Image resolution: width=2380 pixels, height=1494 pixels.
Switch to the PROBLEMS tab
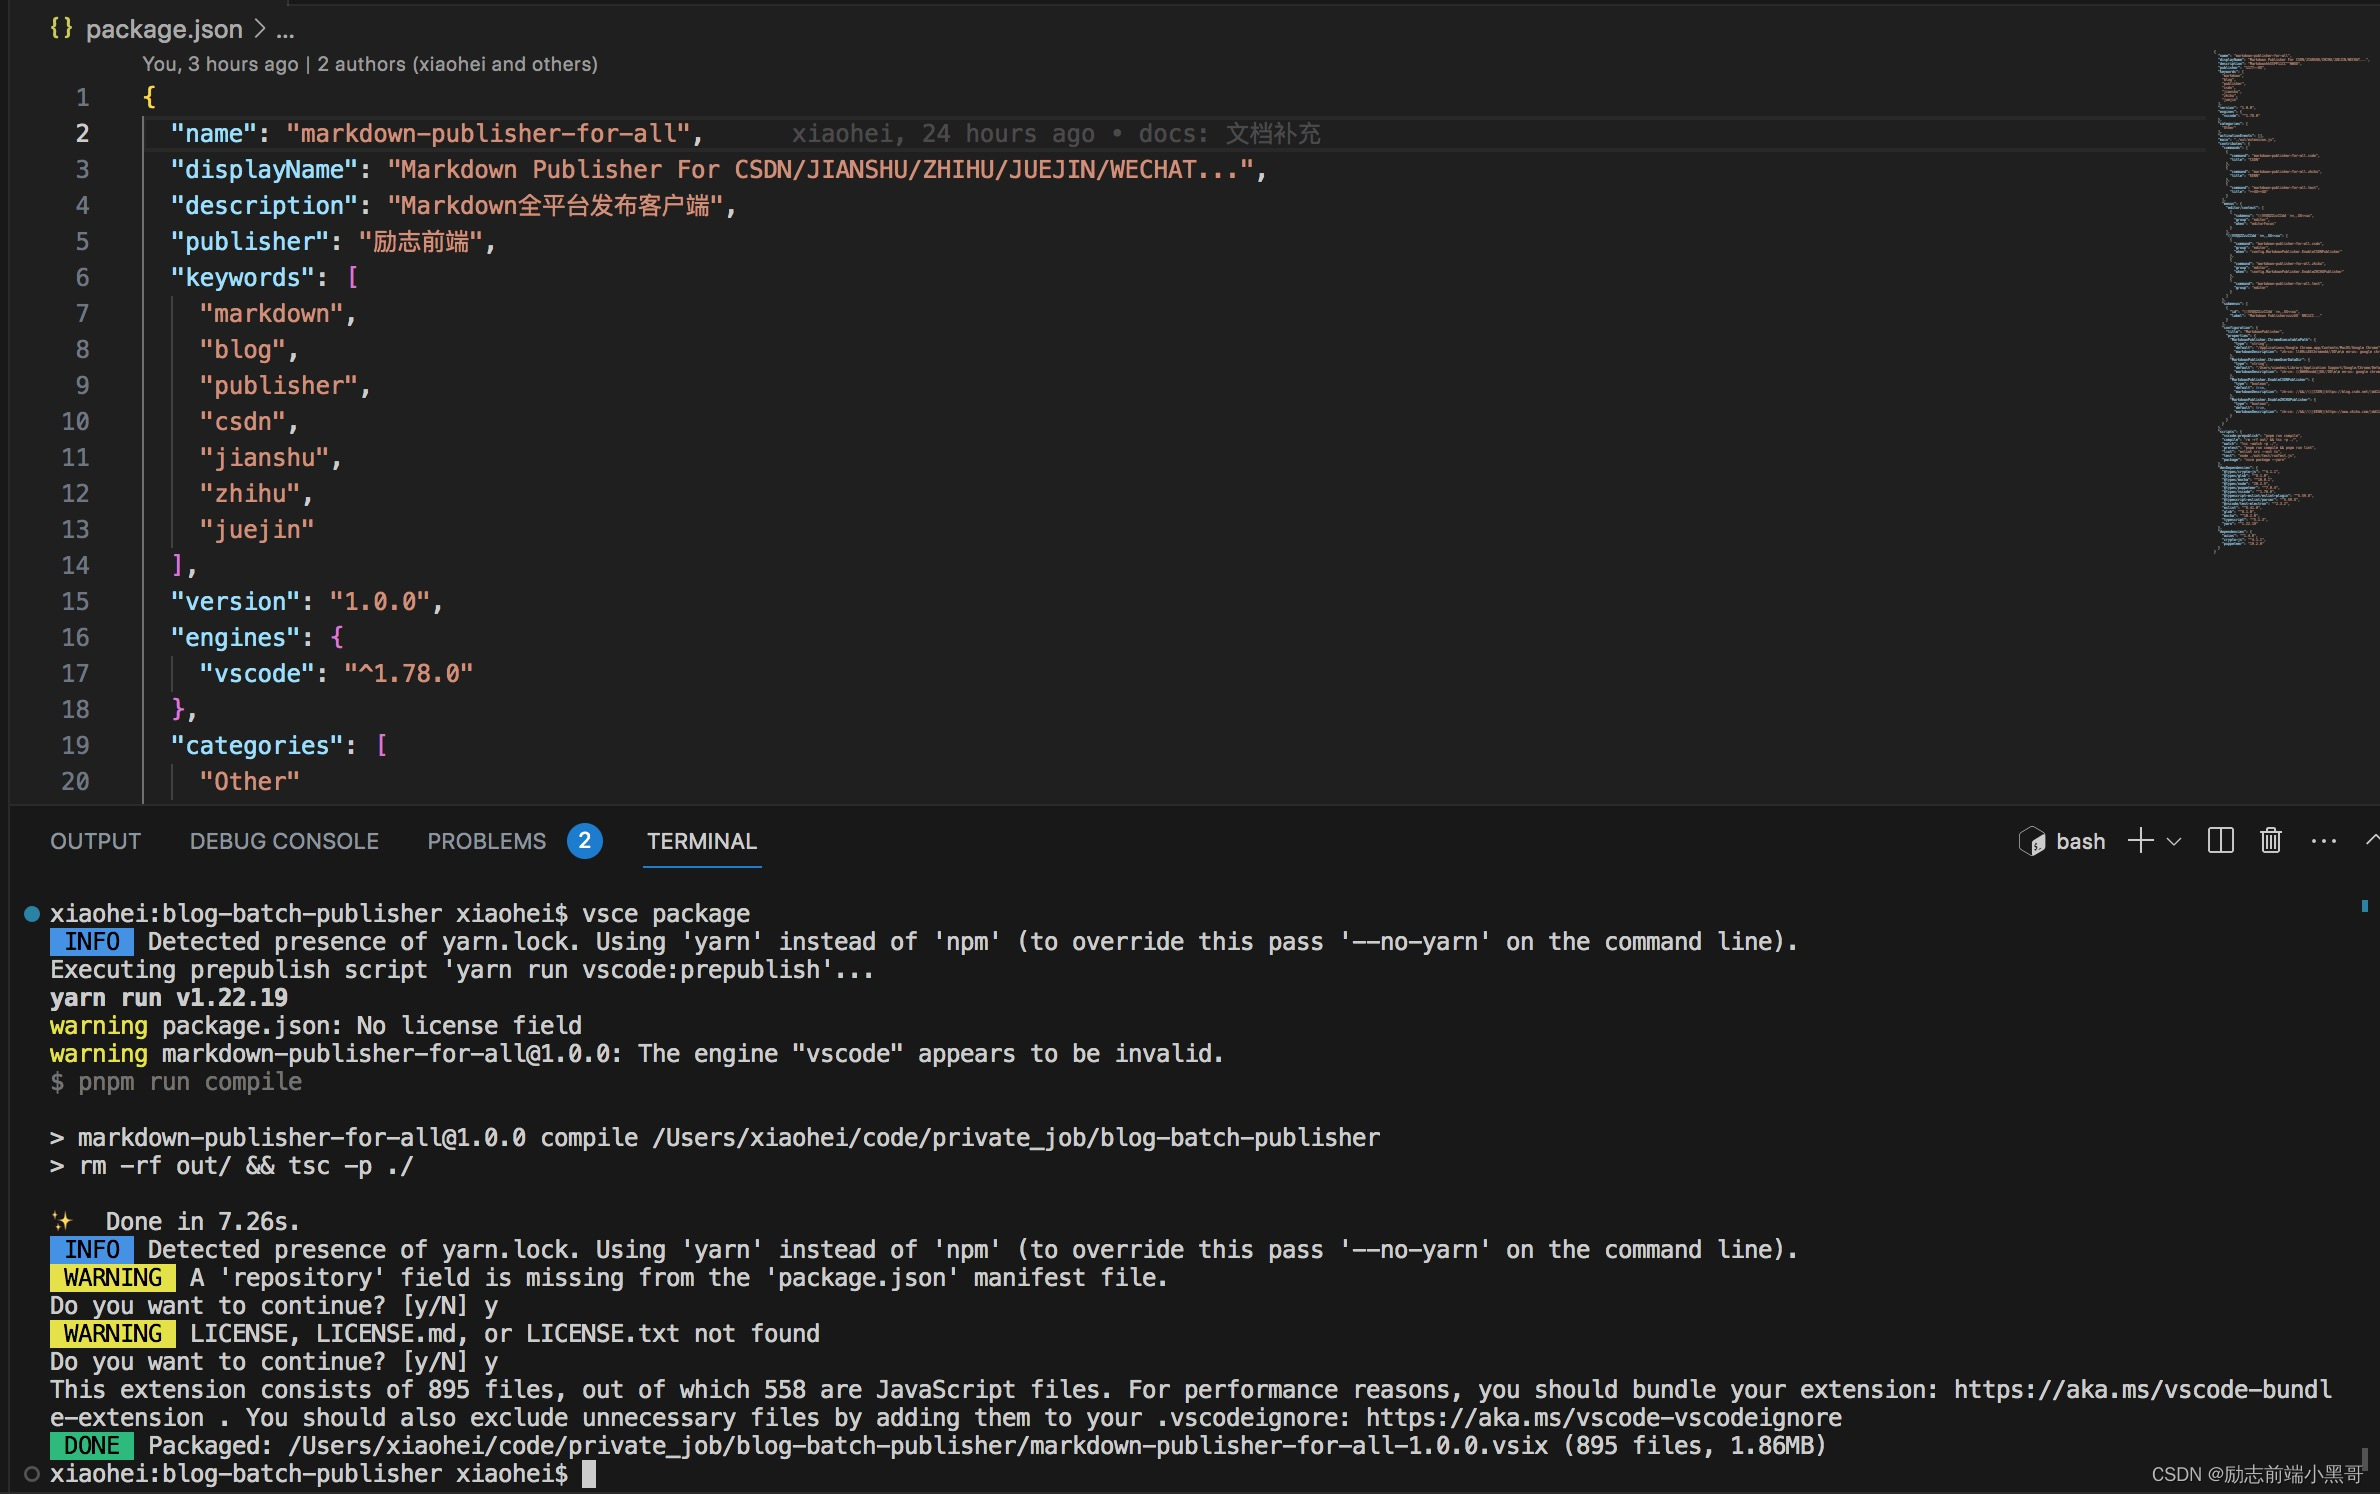[486, 841]
